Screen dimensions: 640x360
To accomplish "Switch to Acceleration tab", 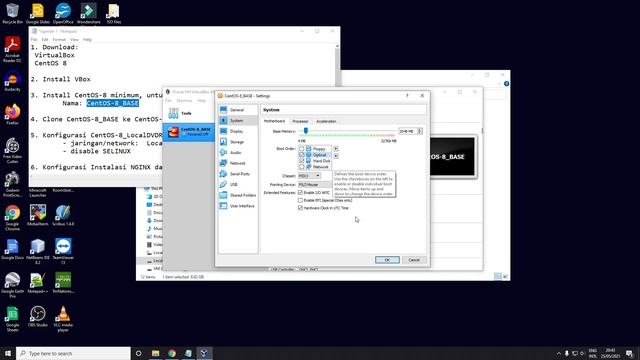I will (326, 121).
